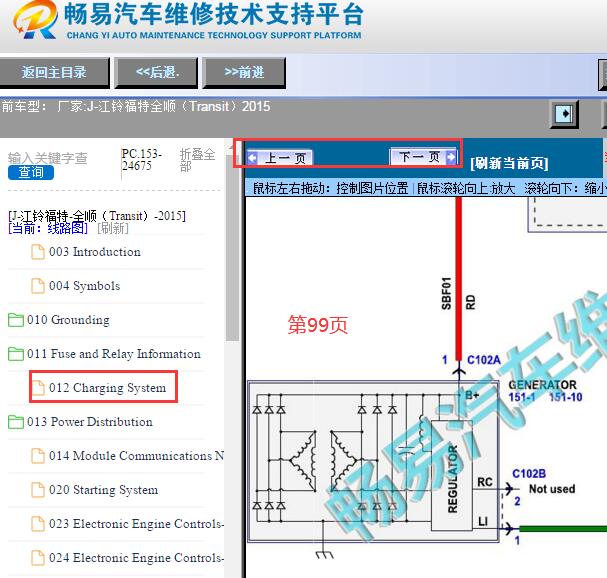Screen dimensions: 607x578
Task: Click right arrow icon of 下一页
Action: (x=451, y=157)
